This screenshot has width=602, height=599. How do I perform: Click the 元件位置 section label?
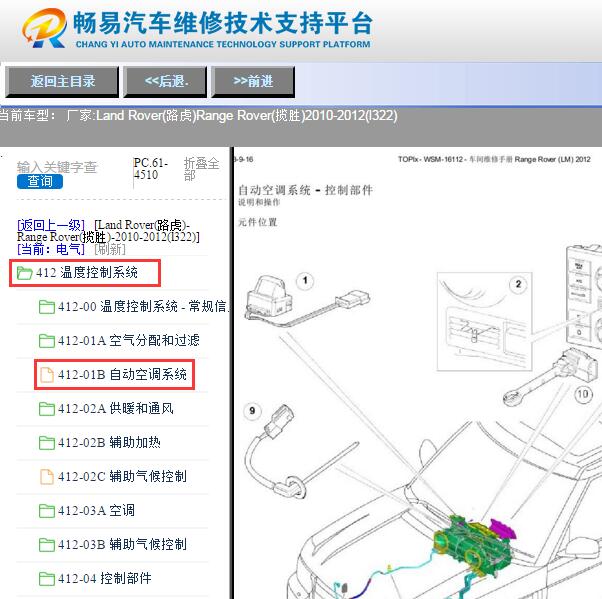coord(258,222)
